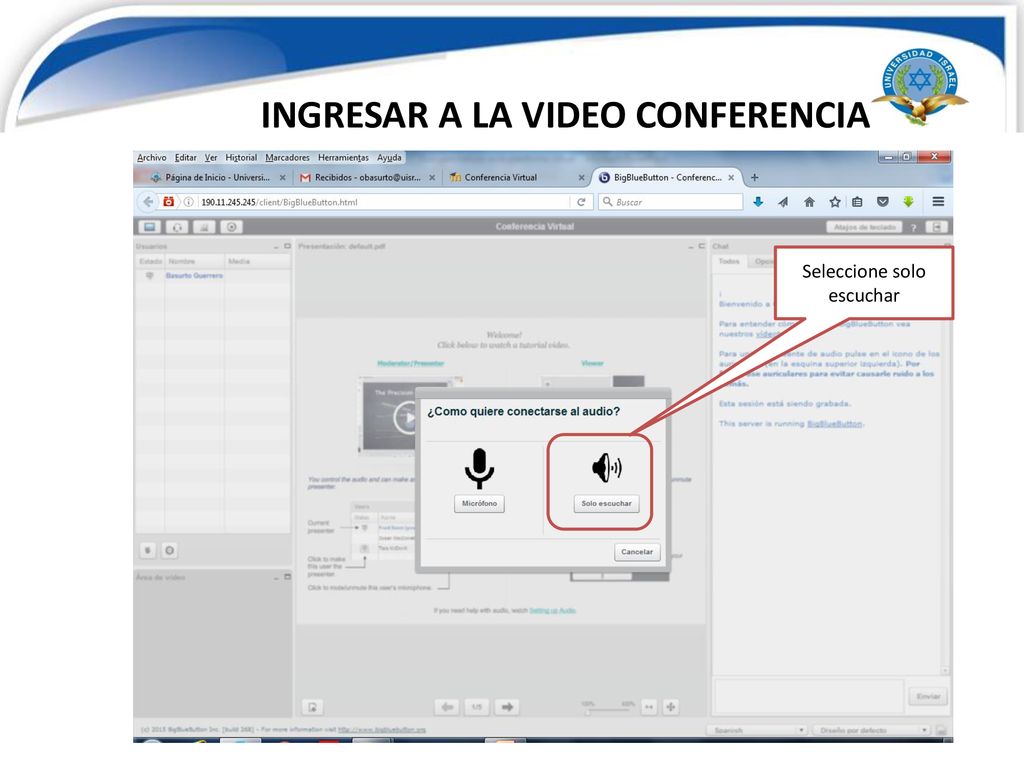Maximize the Usuarios panel
1024x768 pixels.
tap(287, 246)
